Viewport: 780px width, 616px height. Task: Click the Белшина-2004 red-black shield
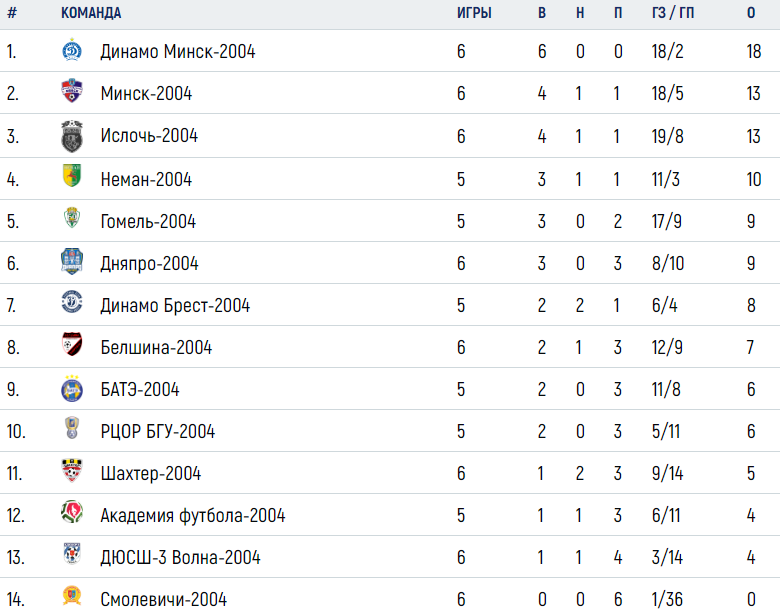pyautogui.click(x=72, y=344)
